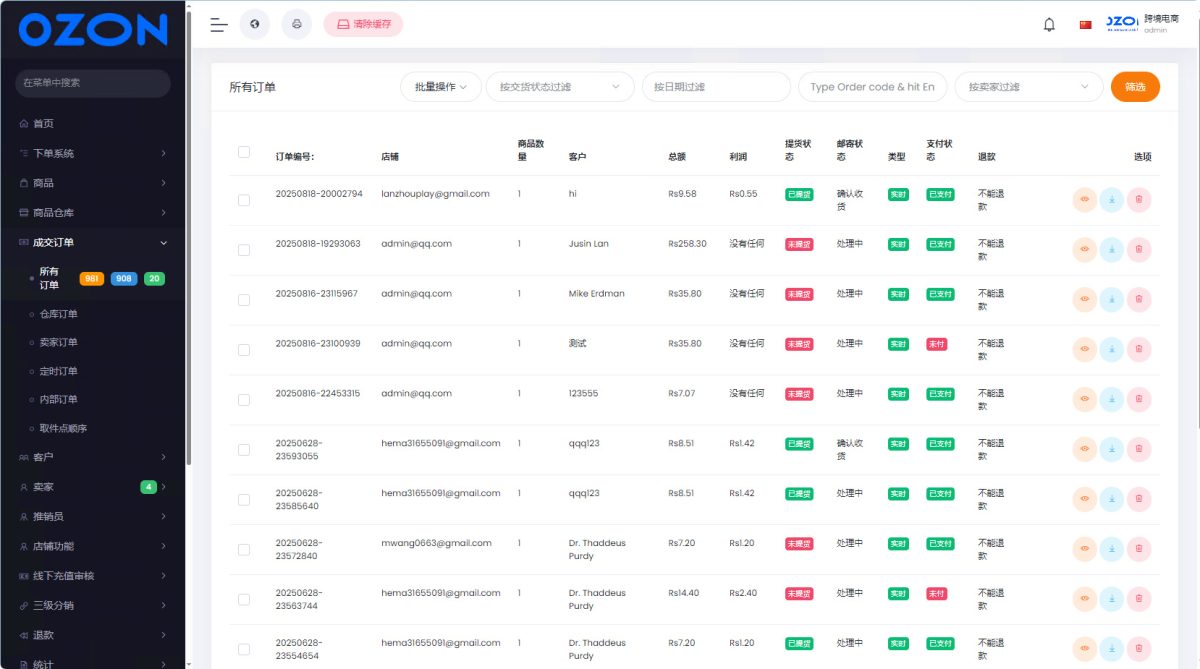Click the 清除缓存 clear cache button
Image resolution: width=1200 pixels, height=669 pixels.
click(x=363, y=24)
